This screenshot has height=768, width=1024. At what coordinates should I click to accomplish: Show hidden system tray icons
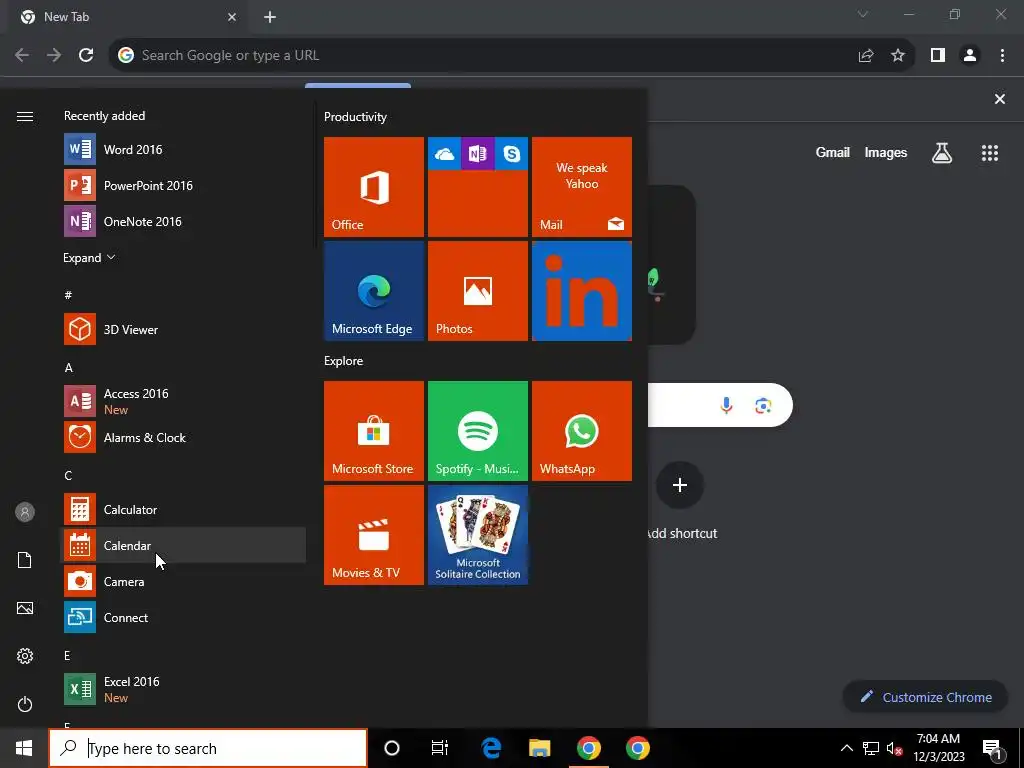(x=846, y=748)
